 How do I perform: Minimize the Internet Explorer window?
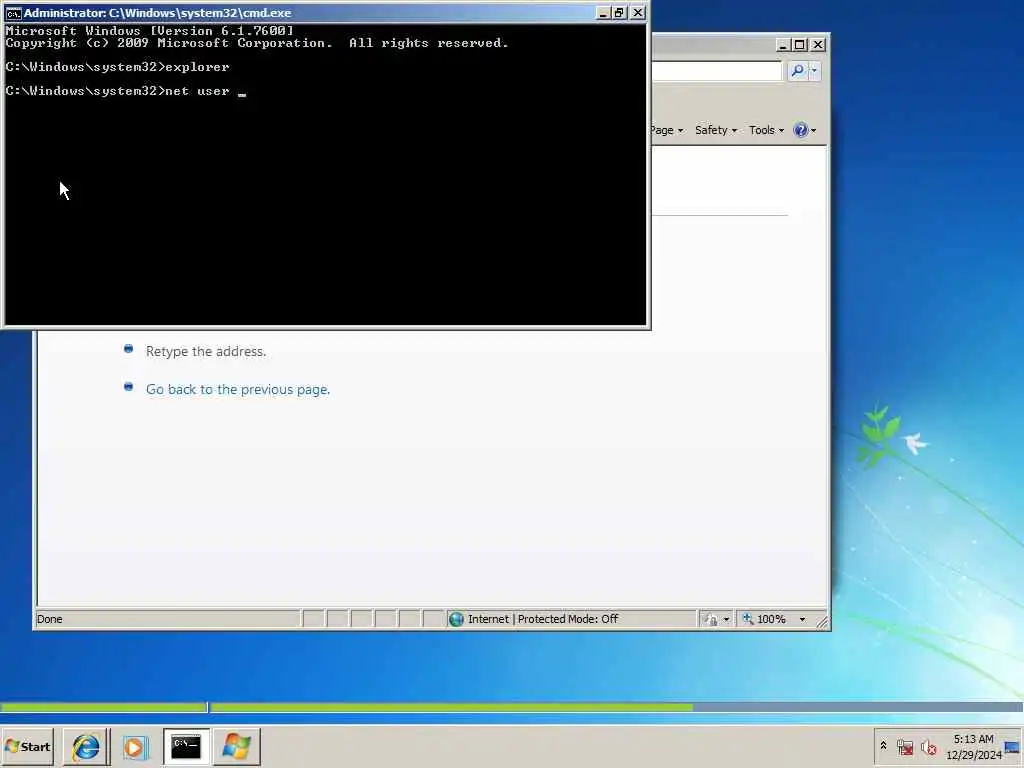783,45
